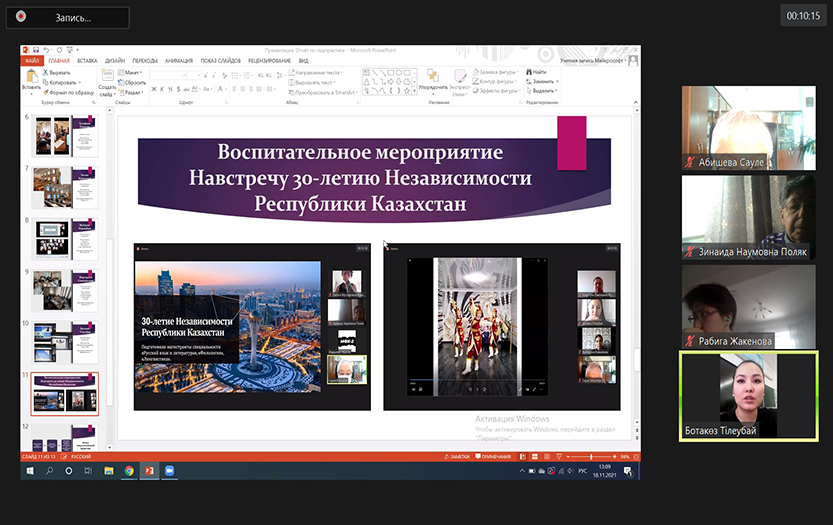Switch to the АНИМАЦИЯ ribbon tab
This screenshot has width=833, height=525.
coord(179,60)
